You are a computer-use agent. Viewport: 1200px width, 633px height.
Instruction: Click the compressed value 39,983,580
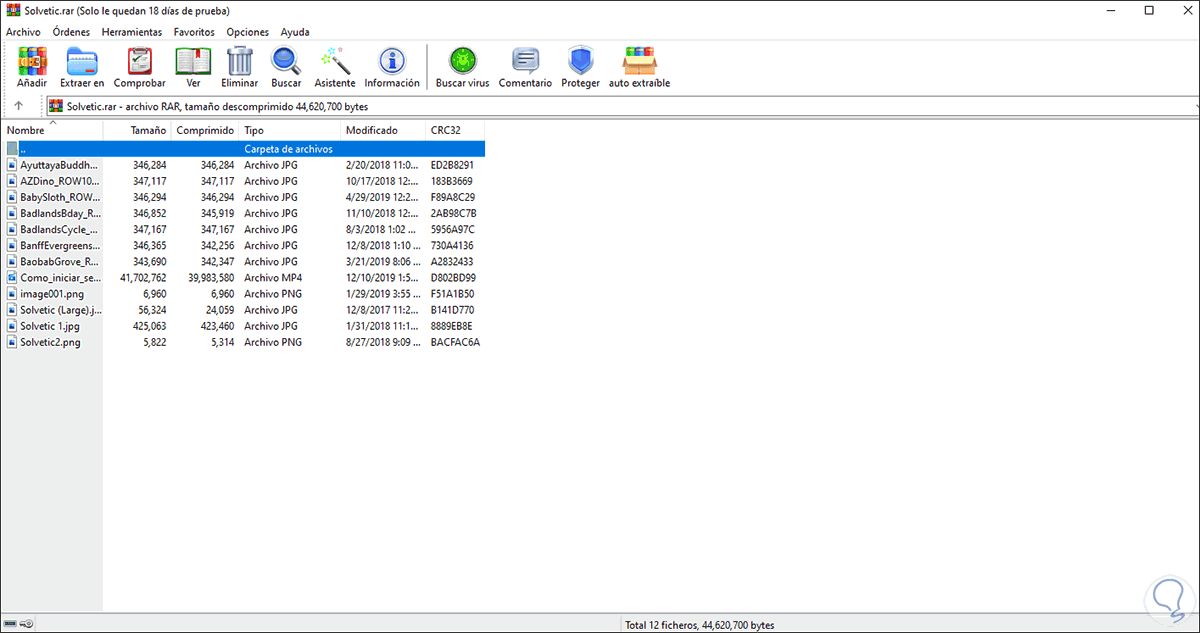(x=210, y=278)
